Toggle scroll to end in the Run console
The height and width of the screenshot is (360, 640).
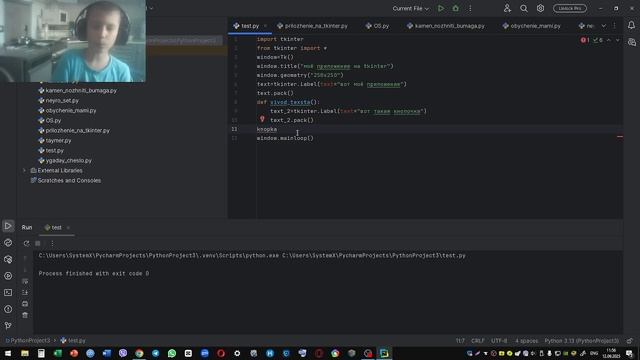point(25,293)
